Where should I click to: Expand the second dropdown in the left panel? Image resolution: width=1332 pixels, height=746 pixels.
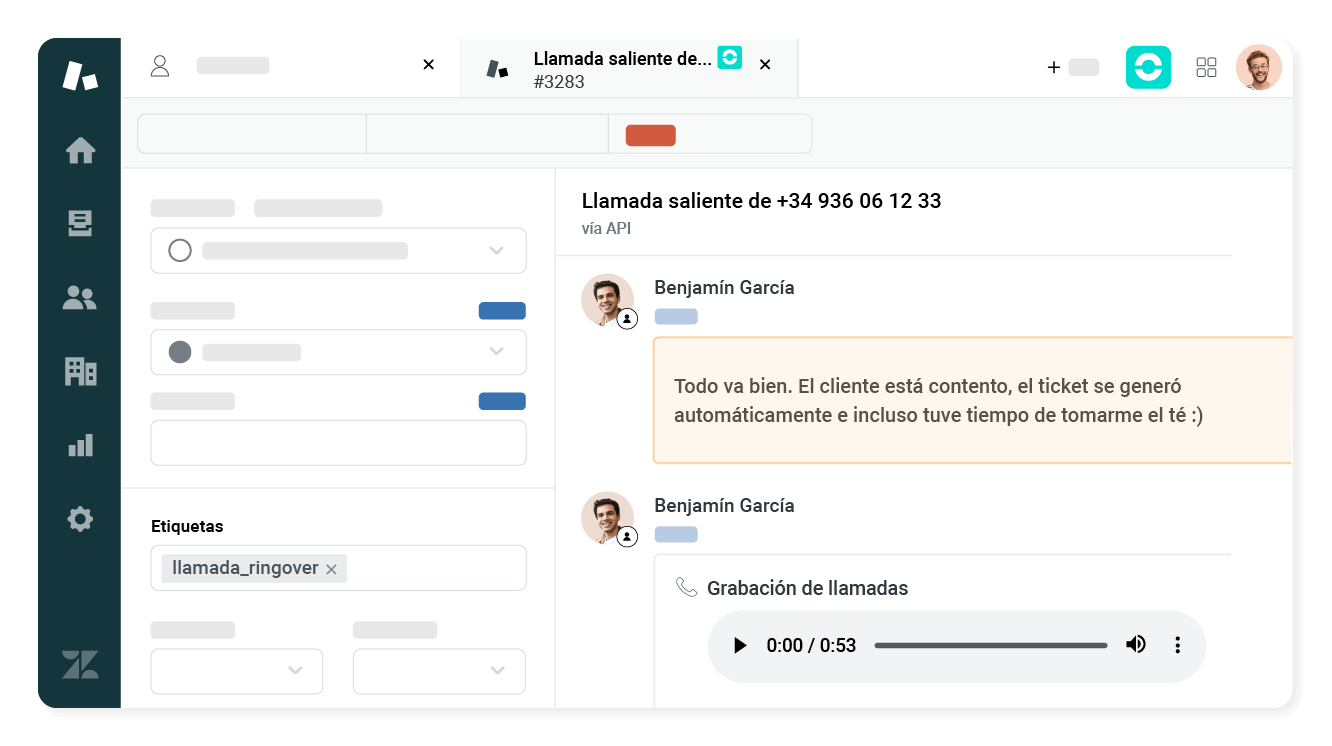pos(496,352)
